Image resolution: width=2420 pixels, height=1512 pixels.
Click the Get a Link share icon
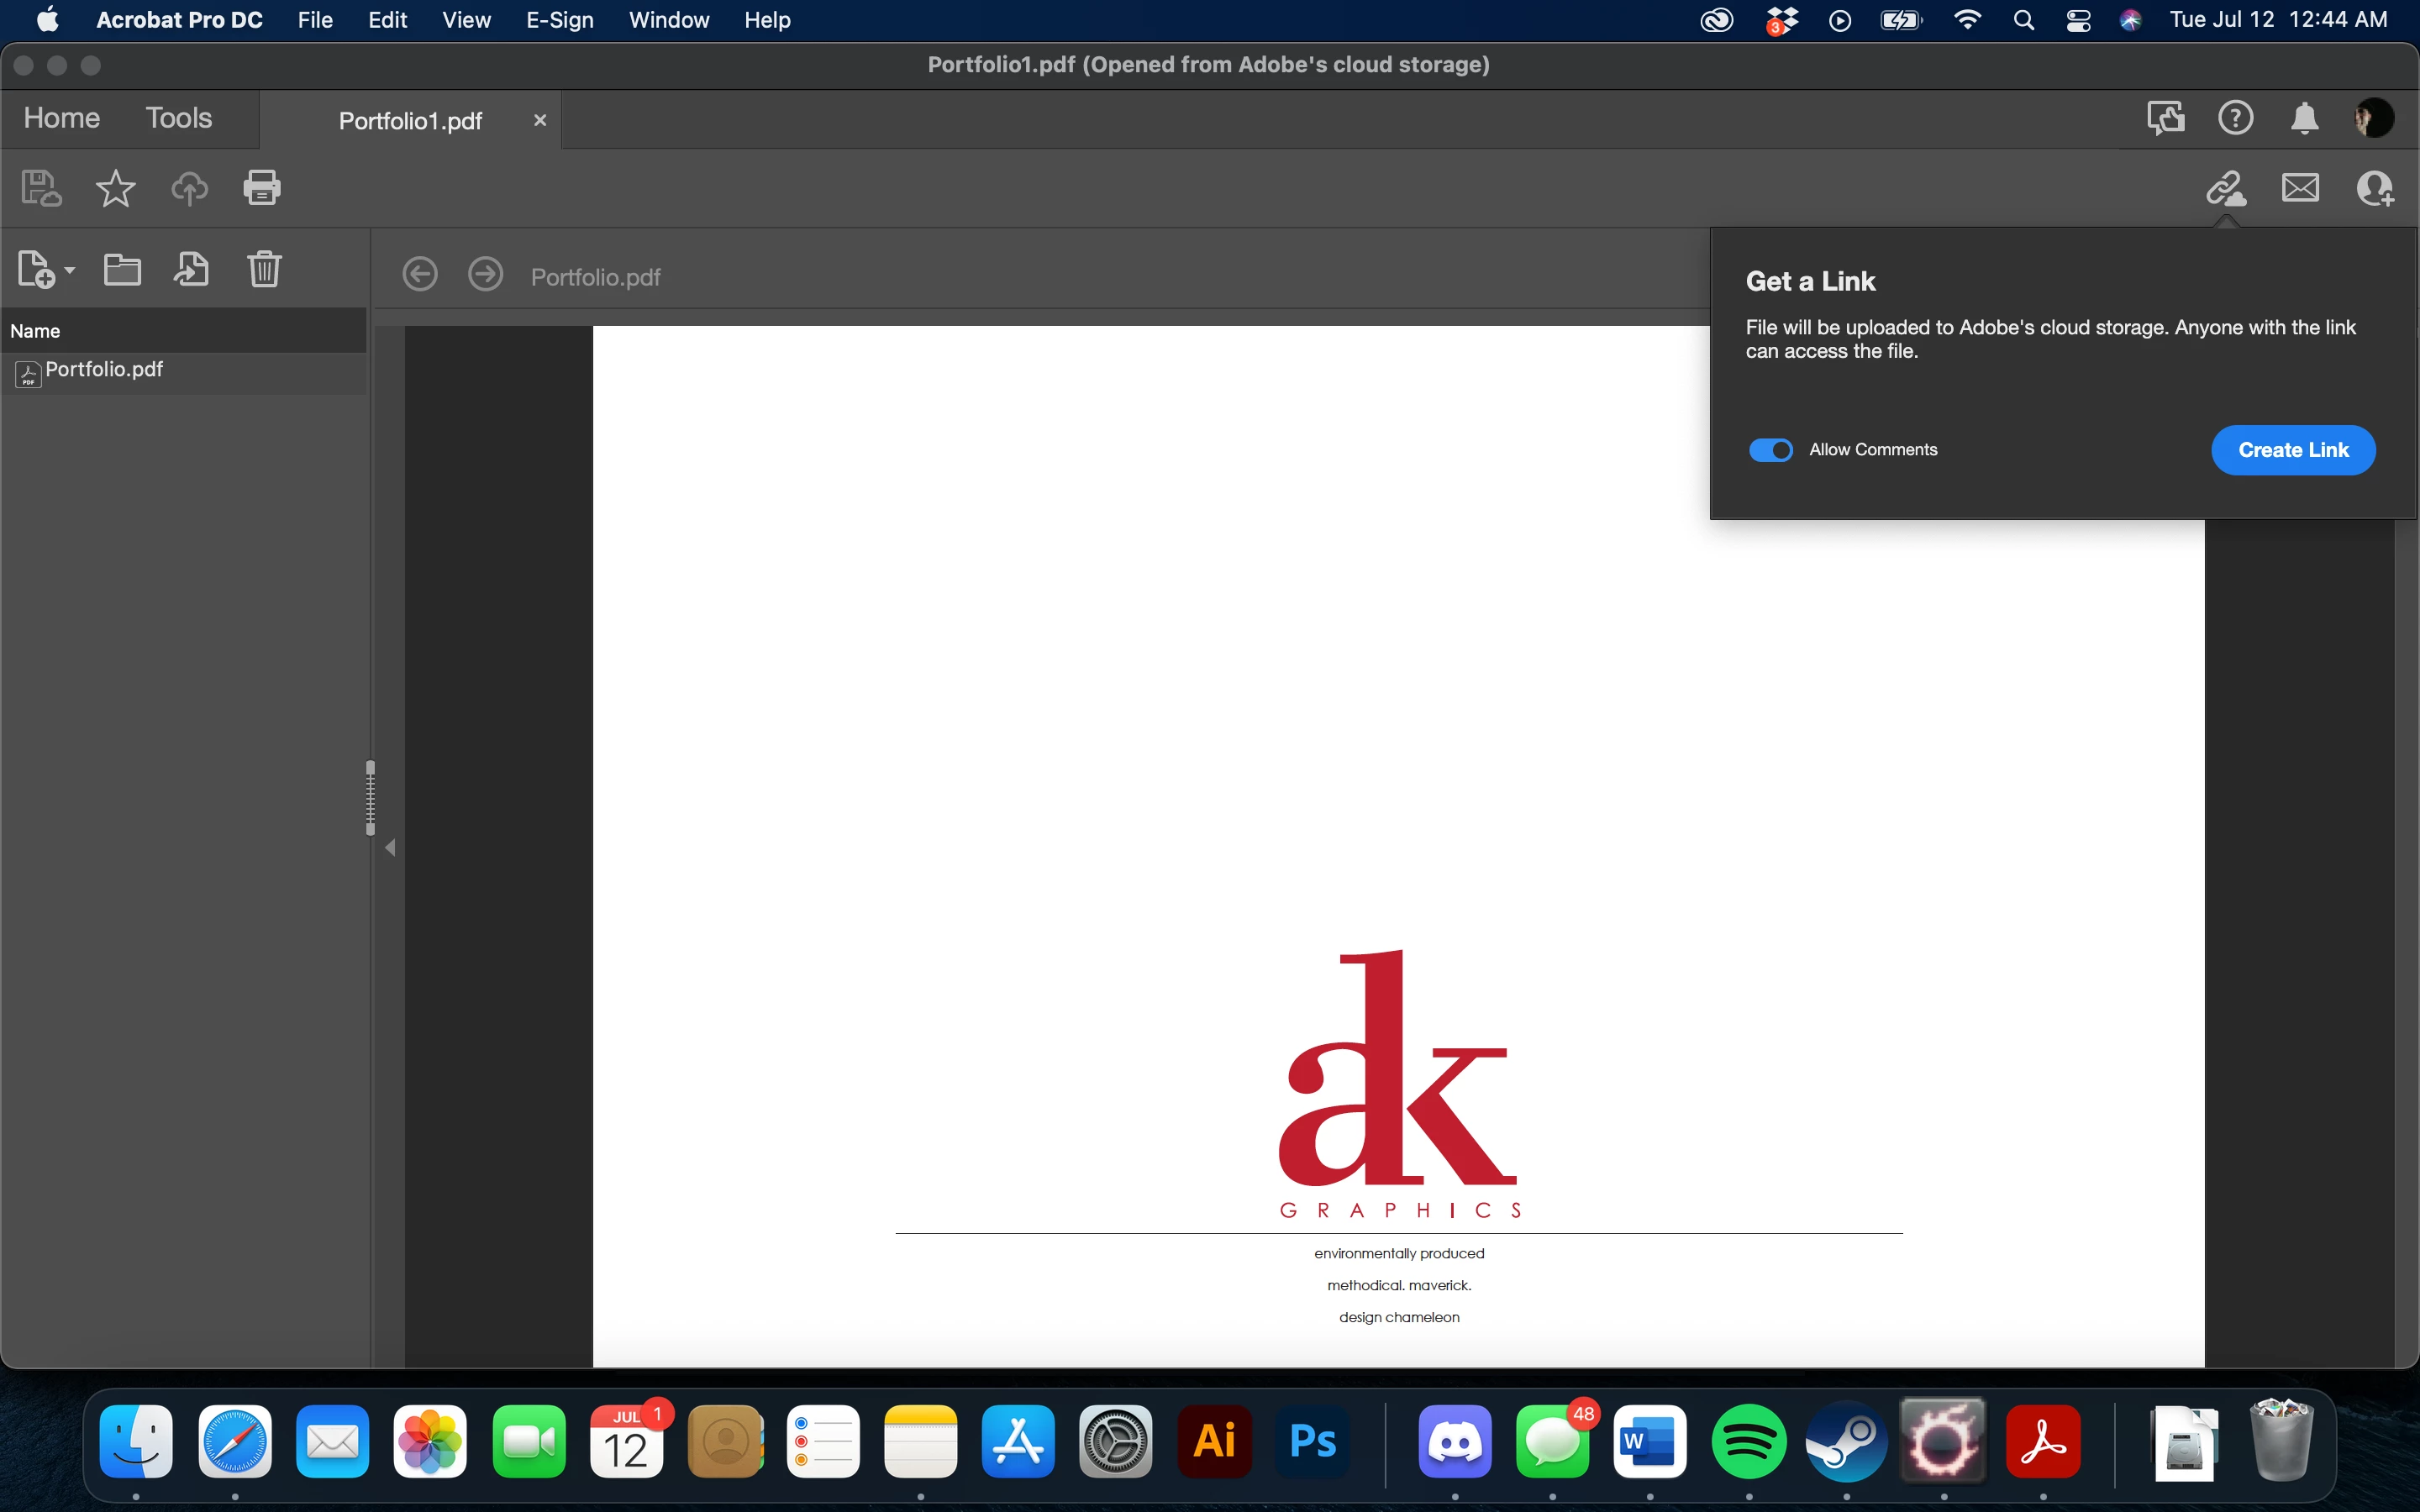point(2226,188)
